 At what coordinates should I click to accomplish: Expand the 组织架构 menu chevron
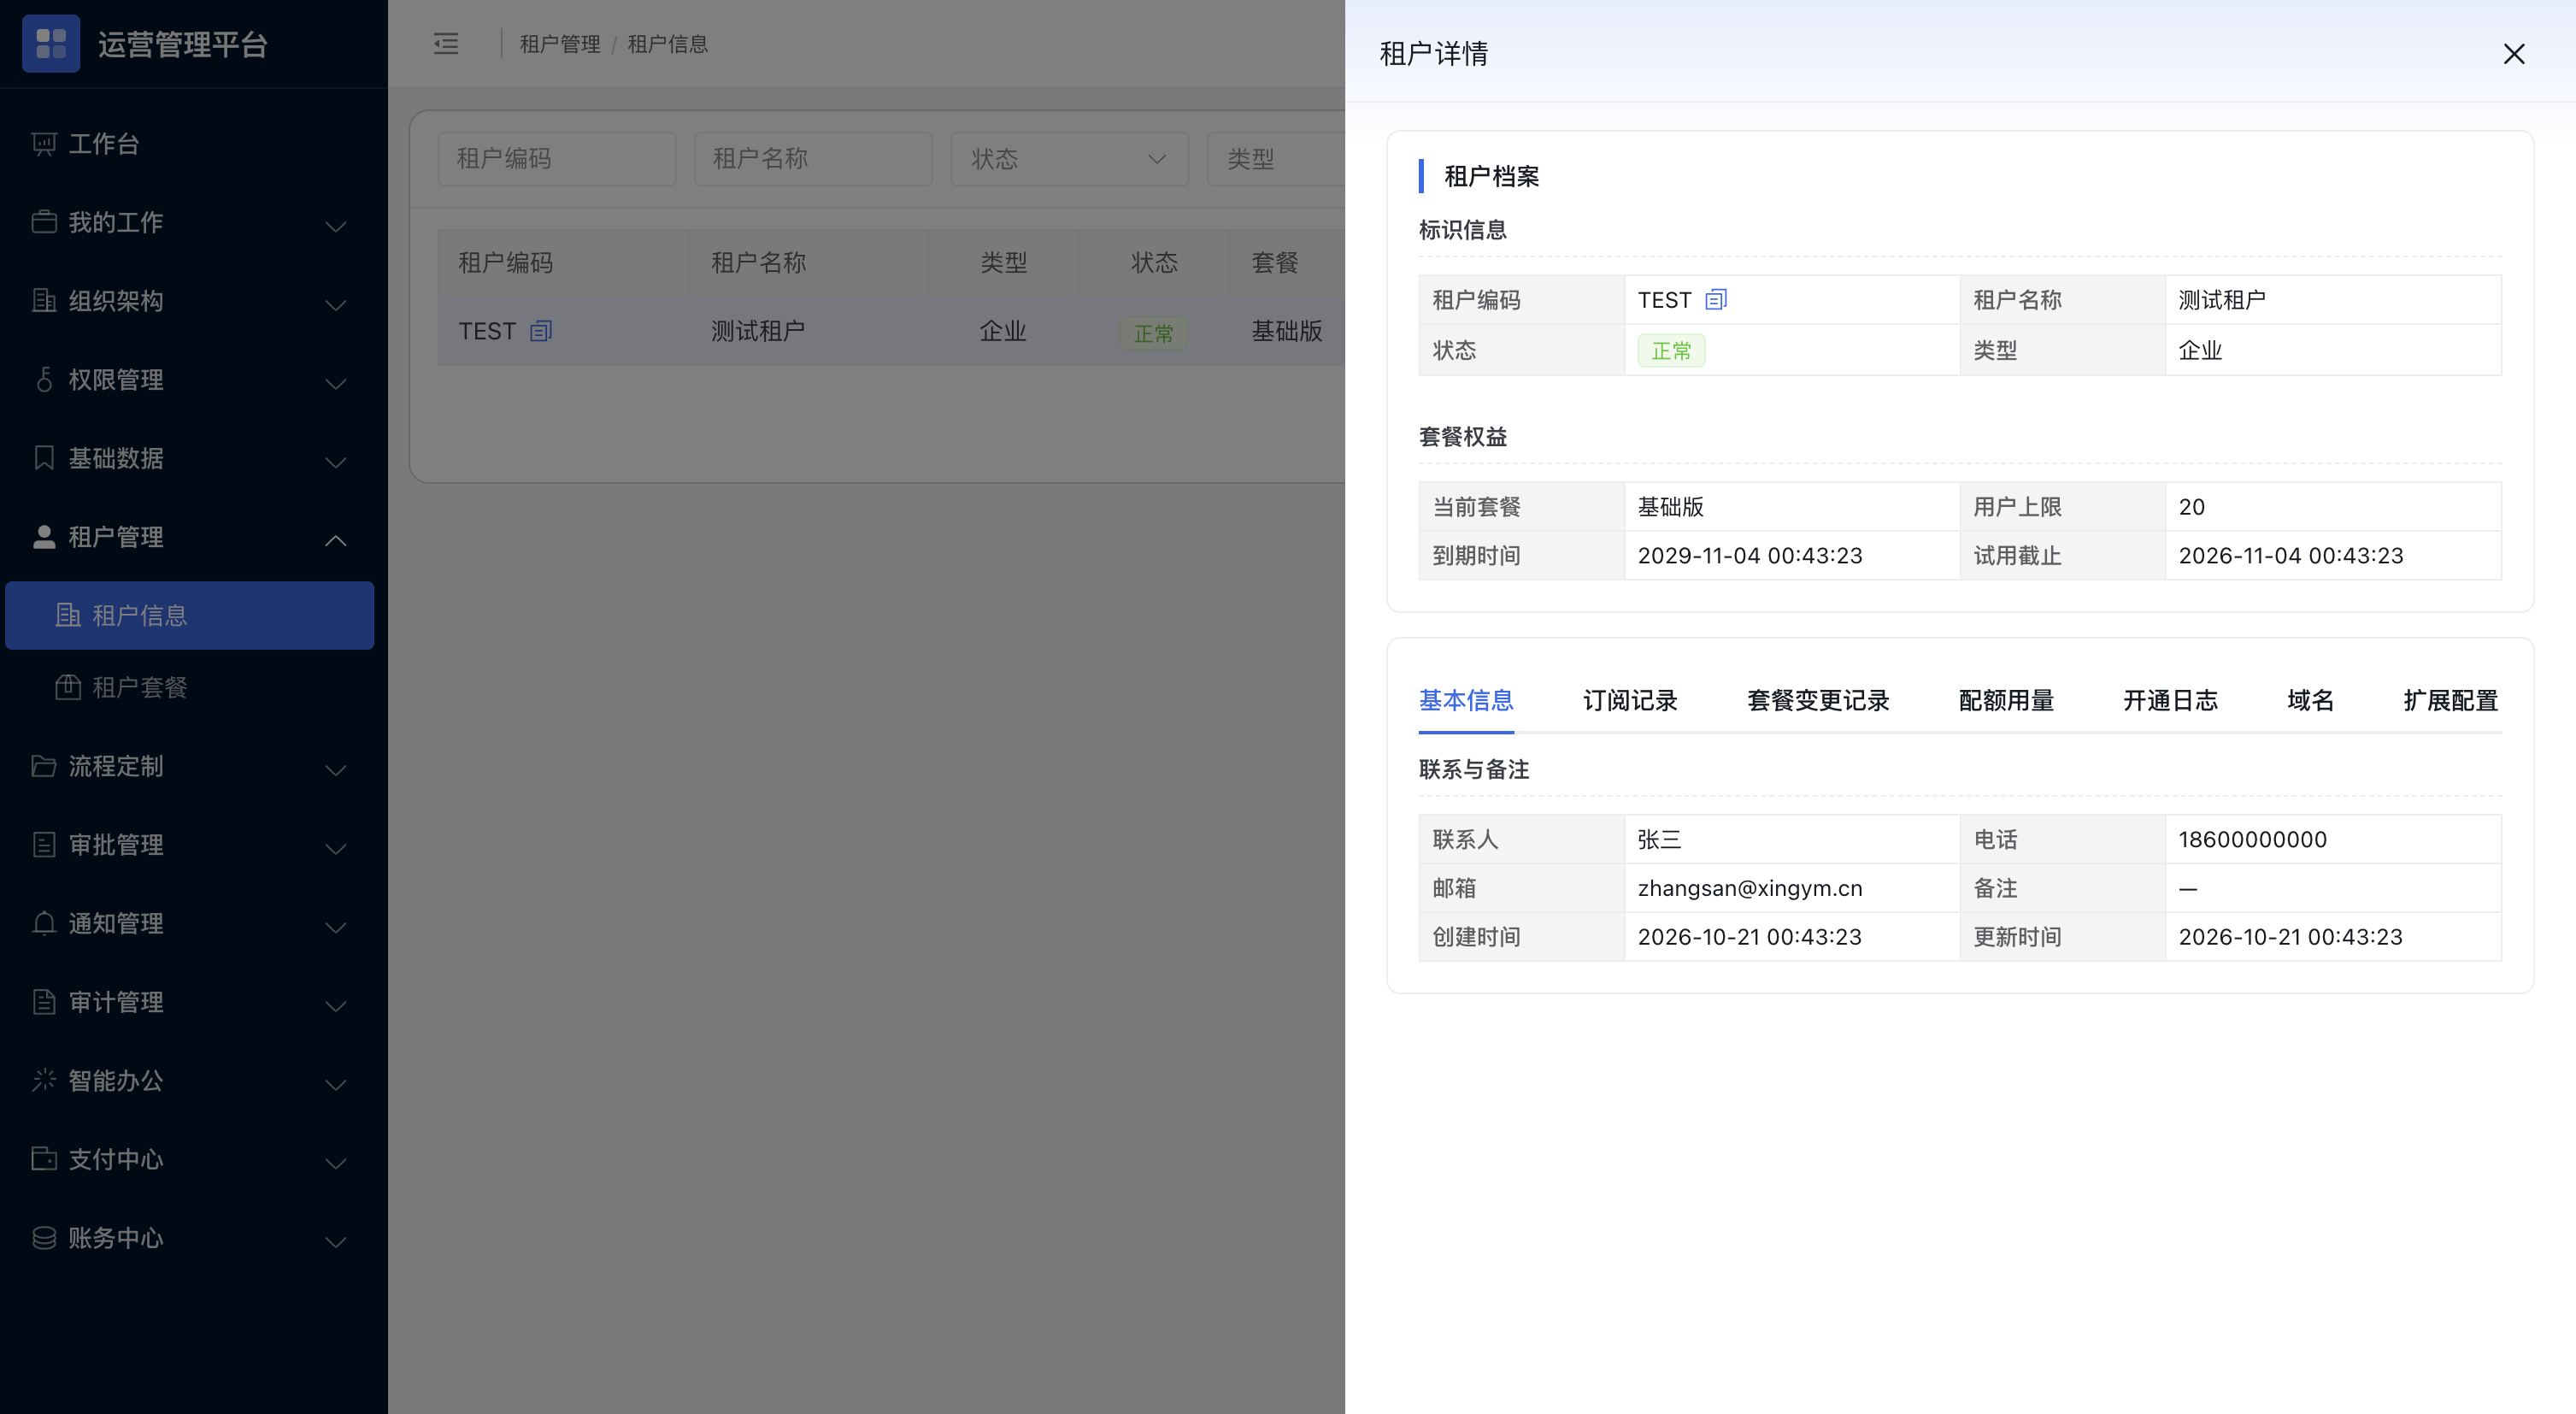pos(336,305)
